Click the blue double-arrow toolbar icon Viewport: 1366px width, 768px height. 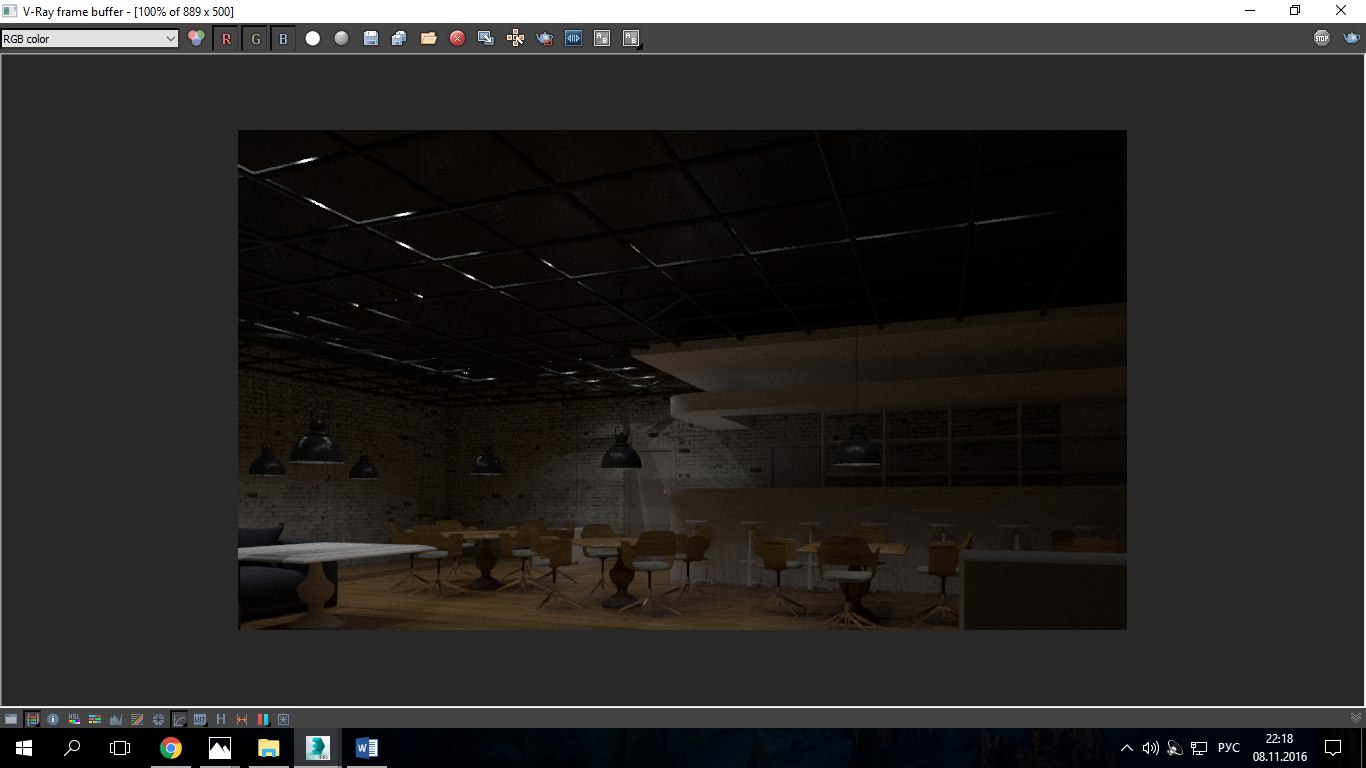(x=573, y=39)
